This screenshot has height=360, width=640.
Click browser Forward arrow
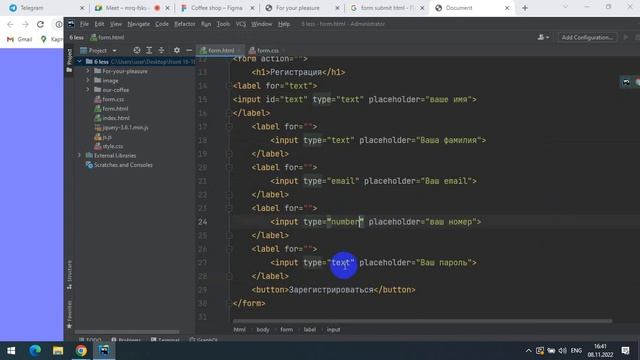25,24
